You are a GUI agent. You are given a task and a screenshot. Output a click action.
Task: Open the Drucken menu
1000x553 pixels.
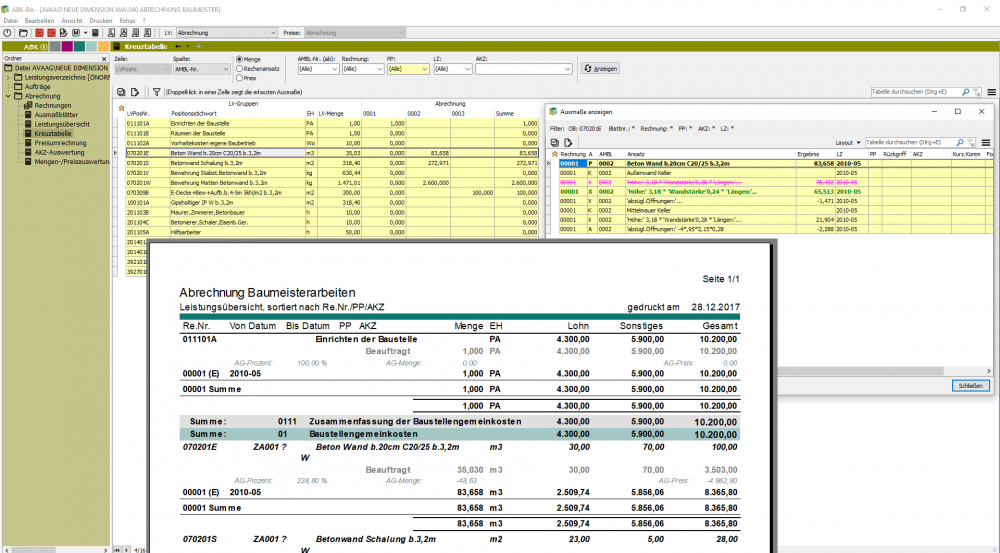(101, 21)
